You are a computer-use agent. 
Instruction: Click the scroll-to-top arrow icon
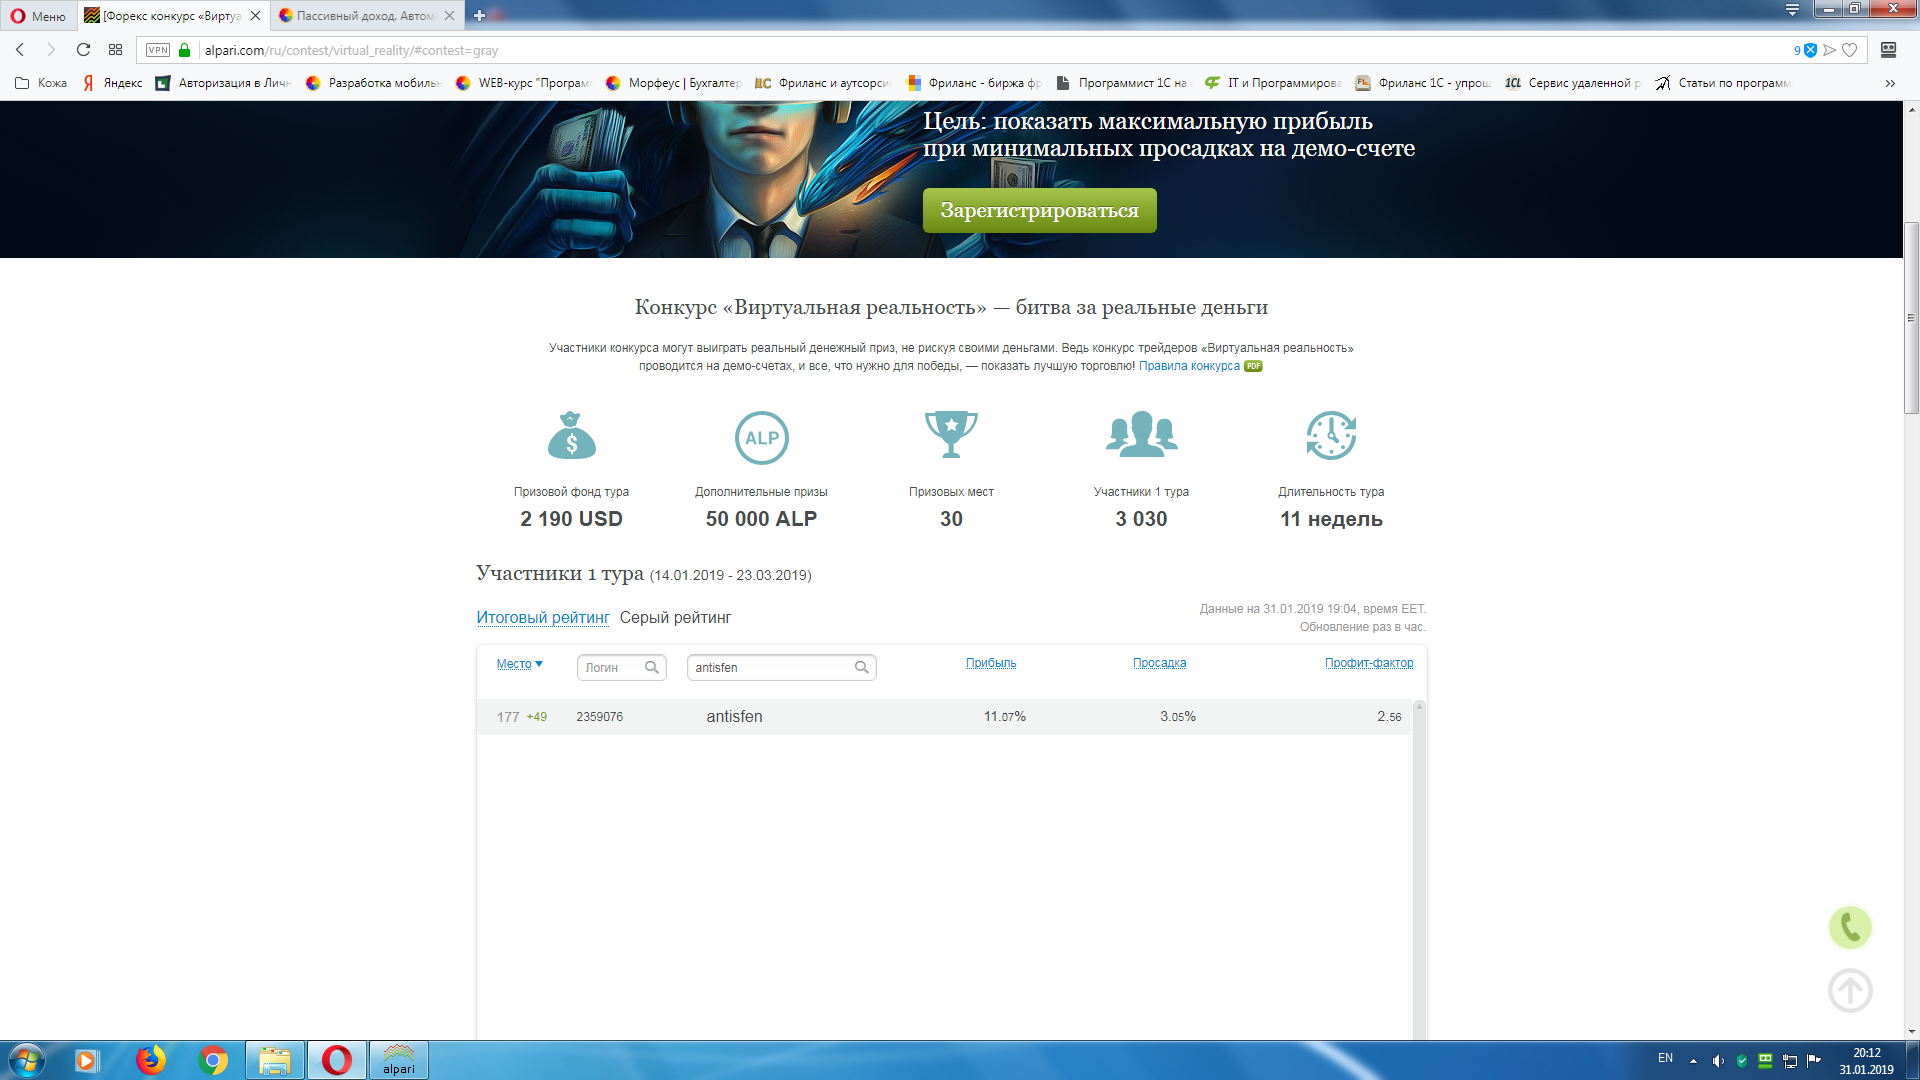[x=1850, y=991]
